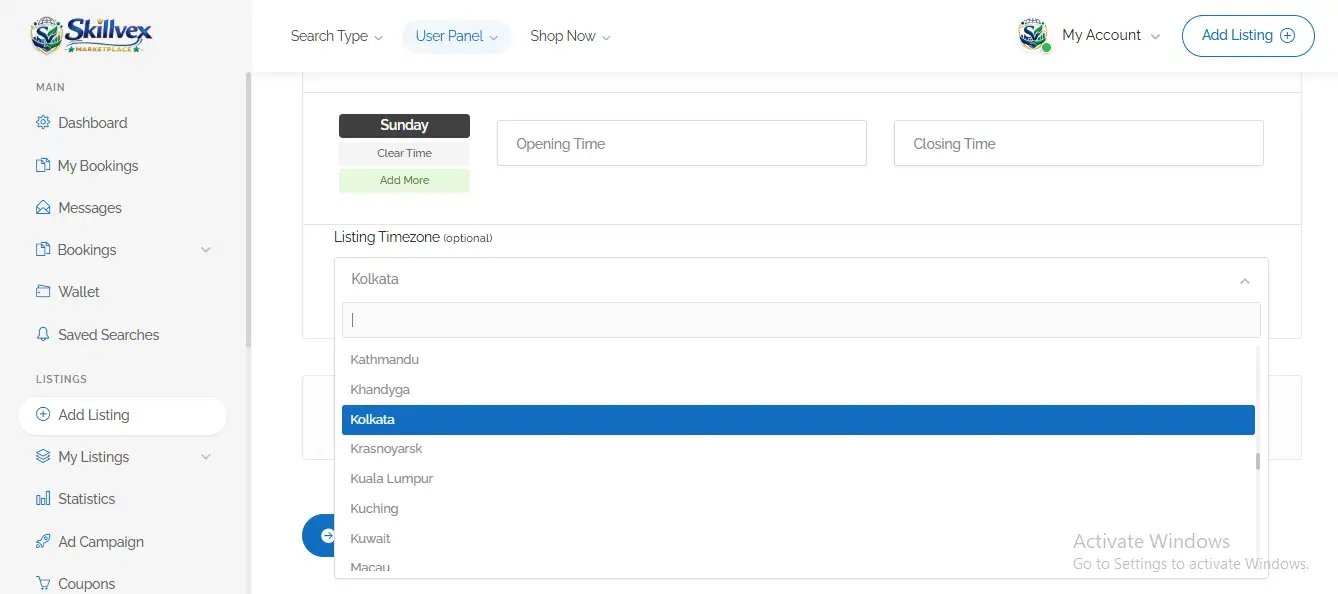The width and height of the screenshot is (1338, 594).
Task: Click the Saved Searches bell icon
Action: point(43,335)
